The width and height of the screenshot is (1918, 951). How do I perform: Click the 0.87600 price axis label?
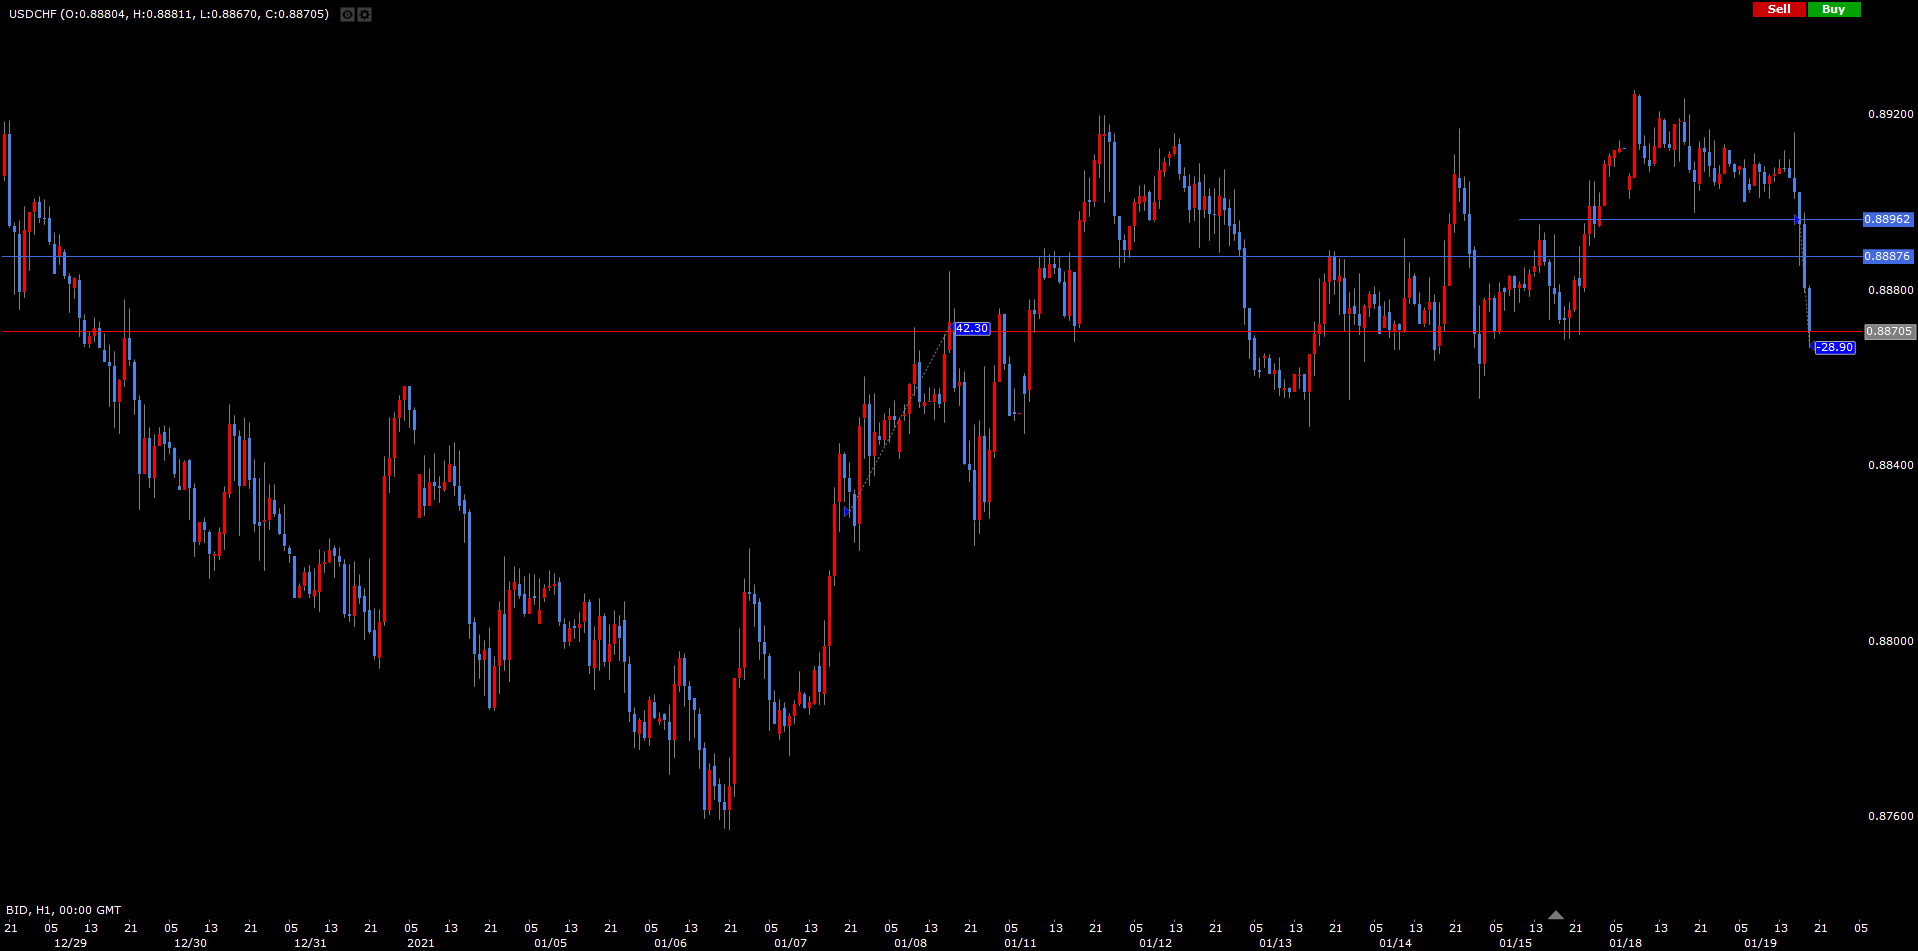click(x=1890, y=816)
